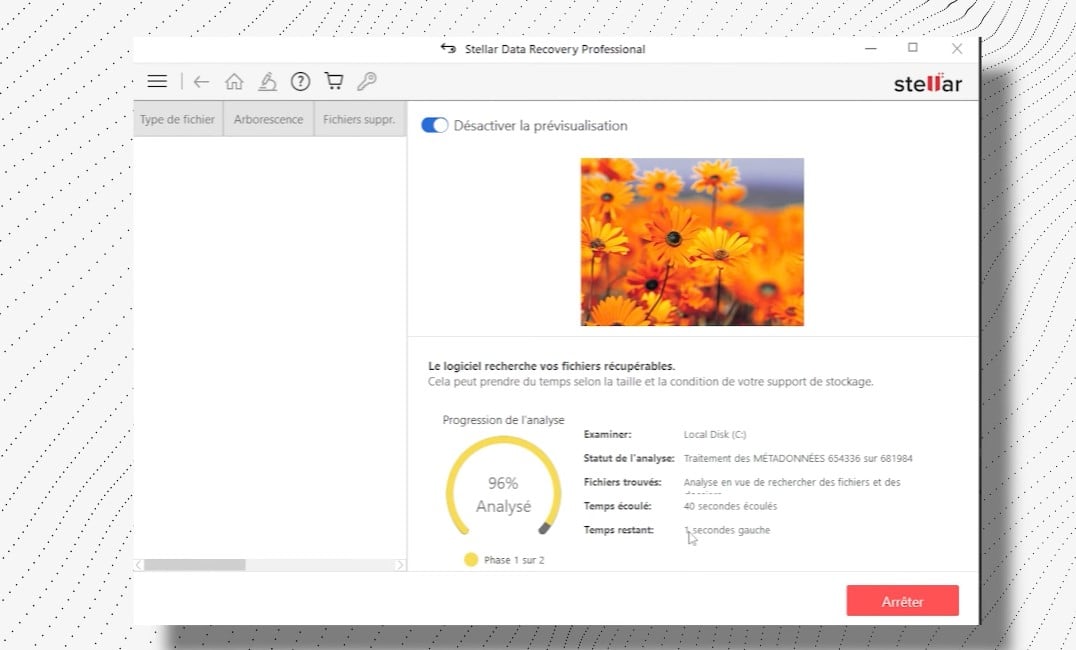
Task: Click the orange flowers preview image
Action: point(690,242)
